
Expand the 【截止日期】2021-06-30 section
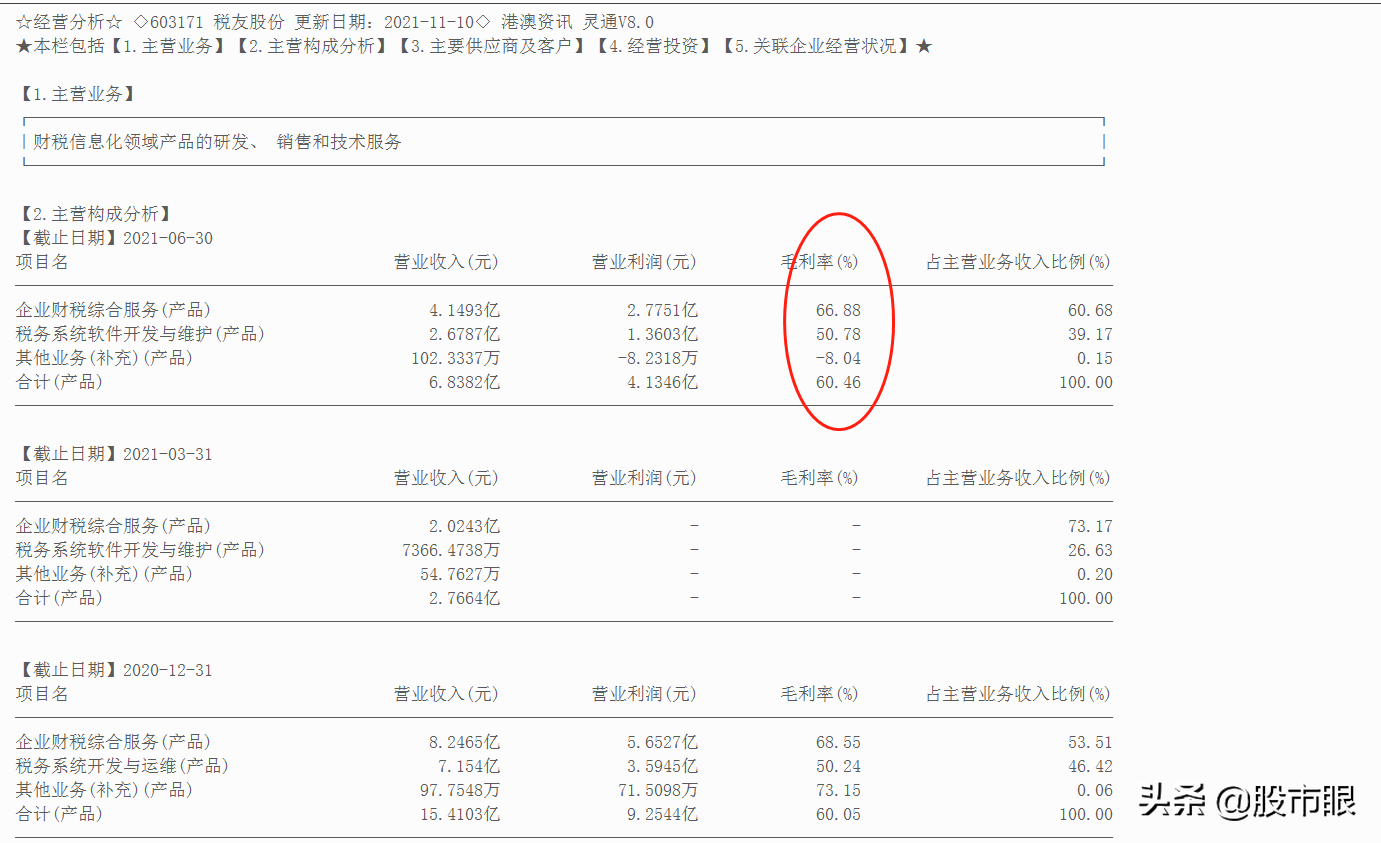click(x=118, y=237)
